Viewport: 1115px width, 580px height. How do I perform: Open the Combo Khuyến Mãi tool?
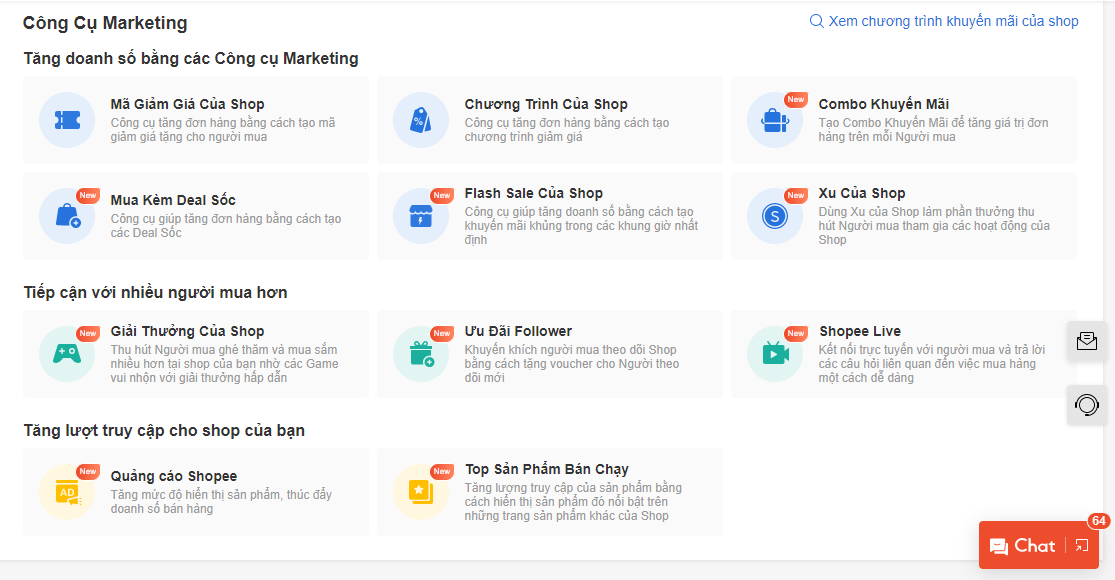[x=775, y=120]
